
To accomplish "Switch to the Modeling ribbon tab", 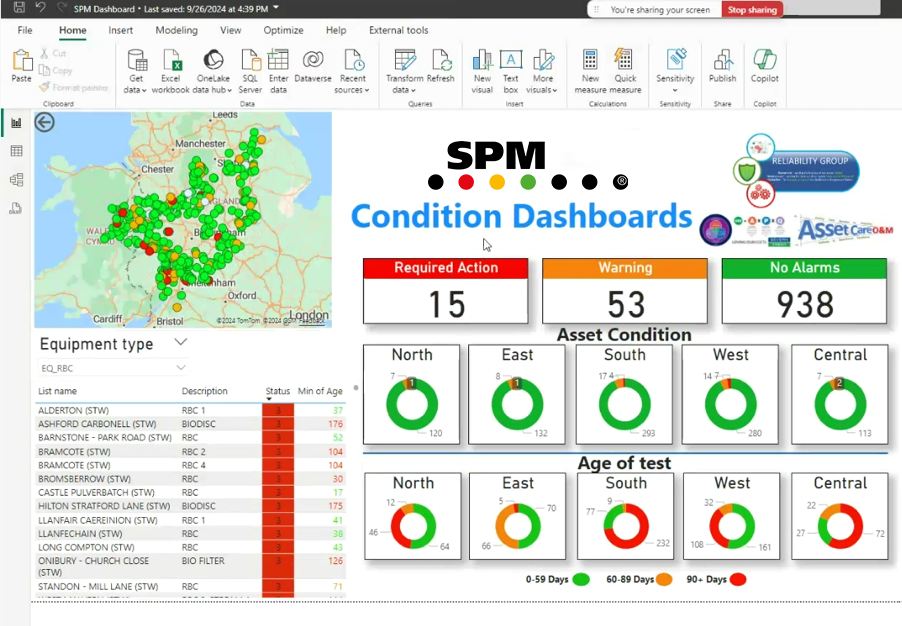I will tap(176, 30).
